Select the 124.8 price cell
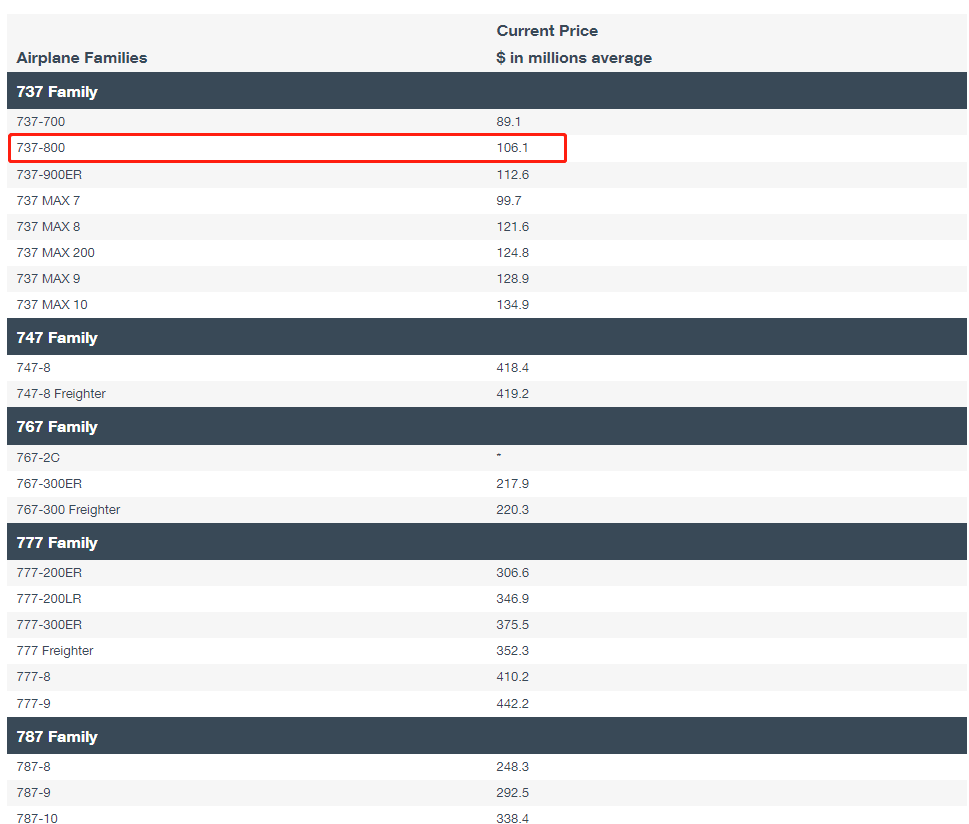Viewport: 969px width, 824px height. point(512,253)
